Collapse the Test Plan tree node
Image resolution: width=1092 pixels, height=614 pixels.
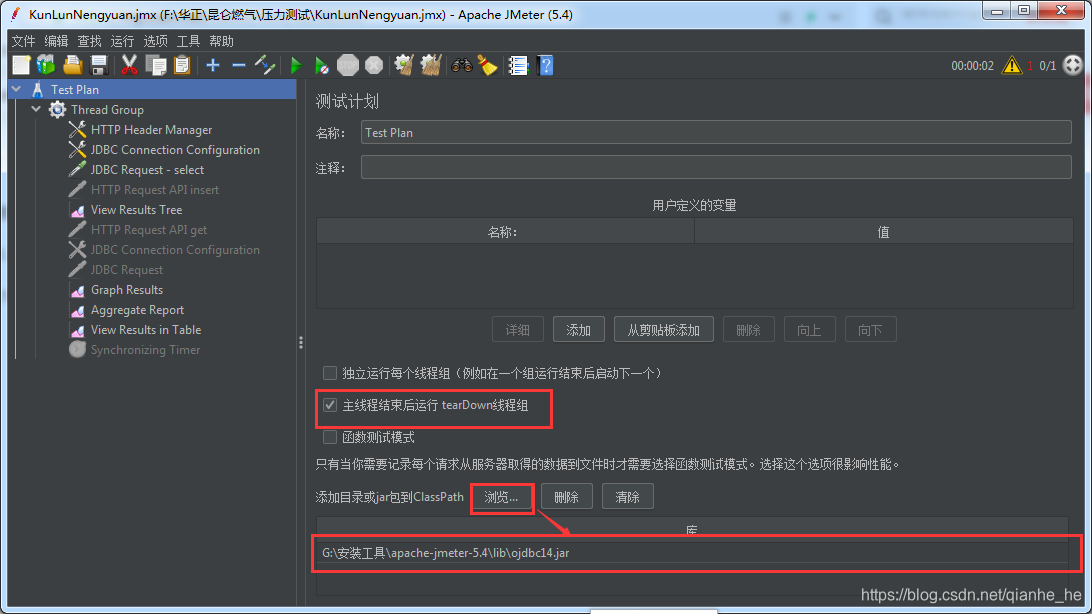click(x=15, y=89)
